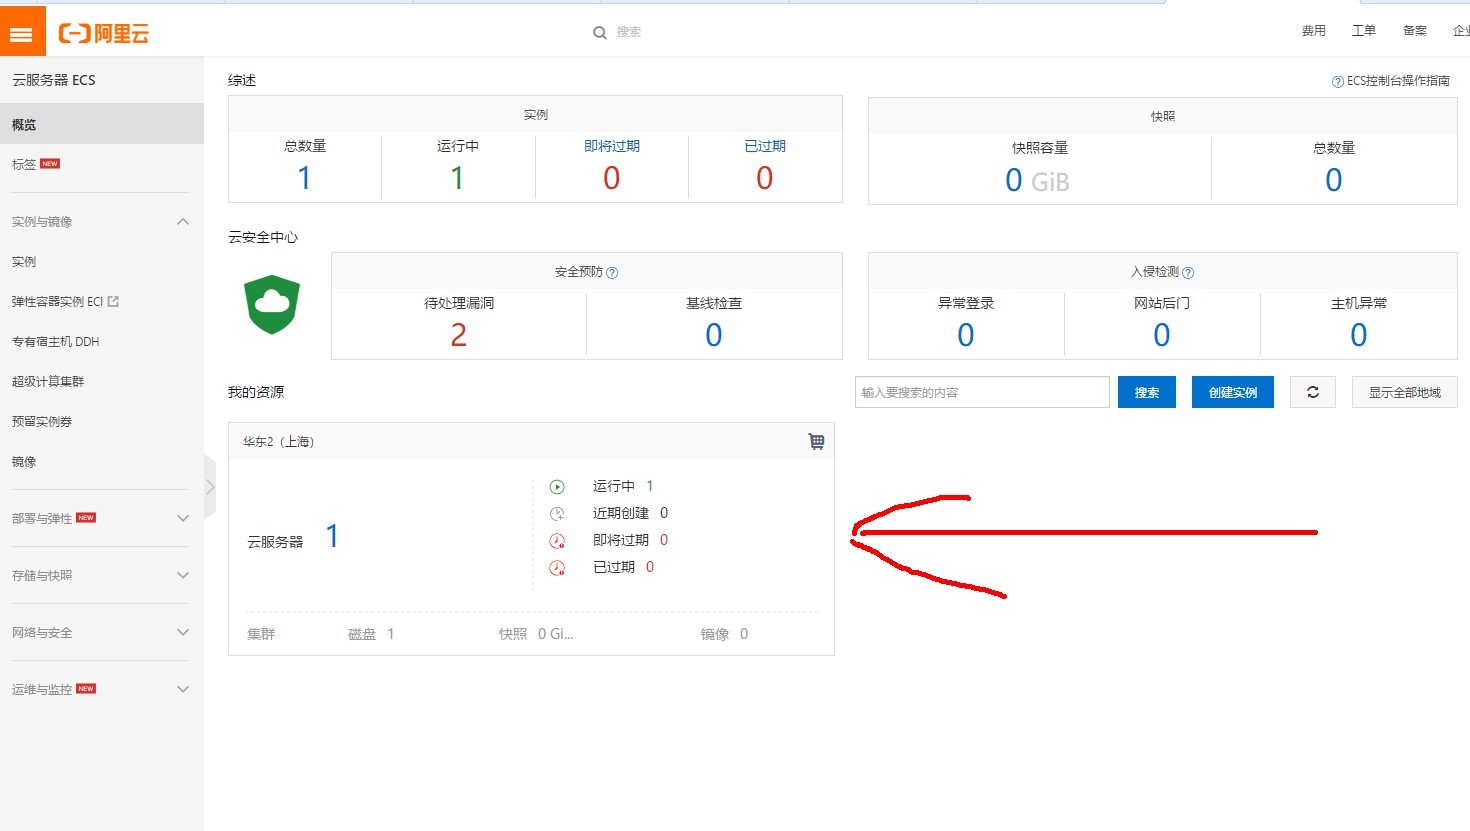Click the 磁盘 count in the card

pyautogui.click(x=391, y=634)
